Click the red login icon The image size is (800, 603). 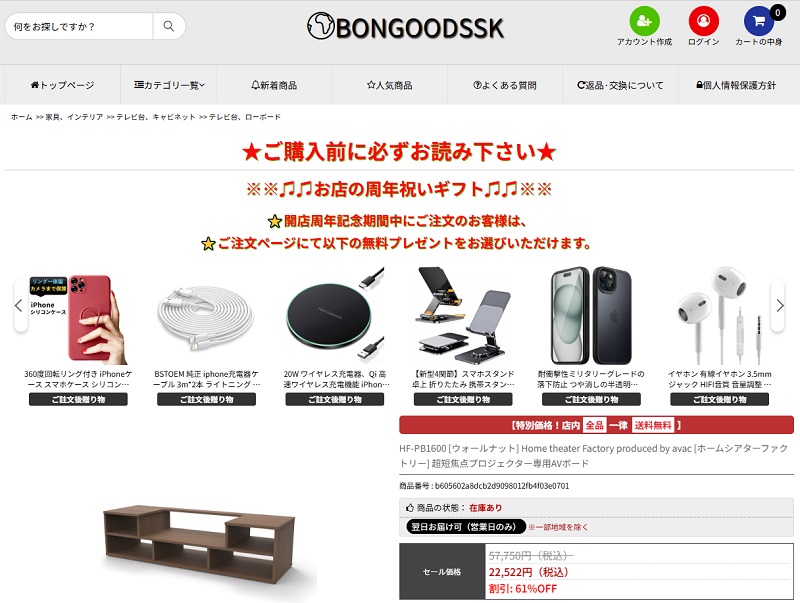[704, 21]
